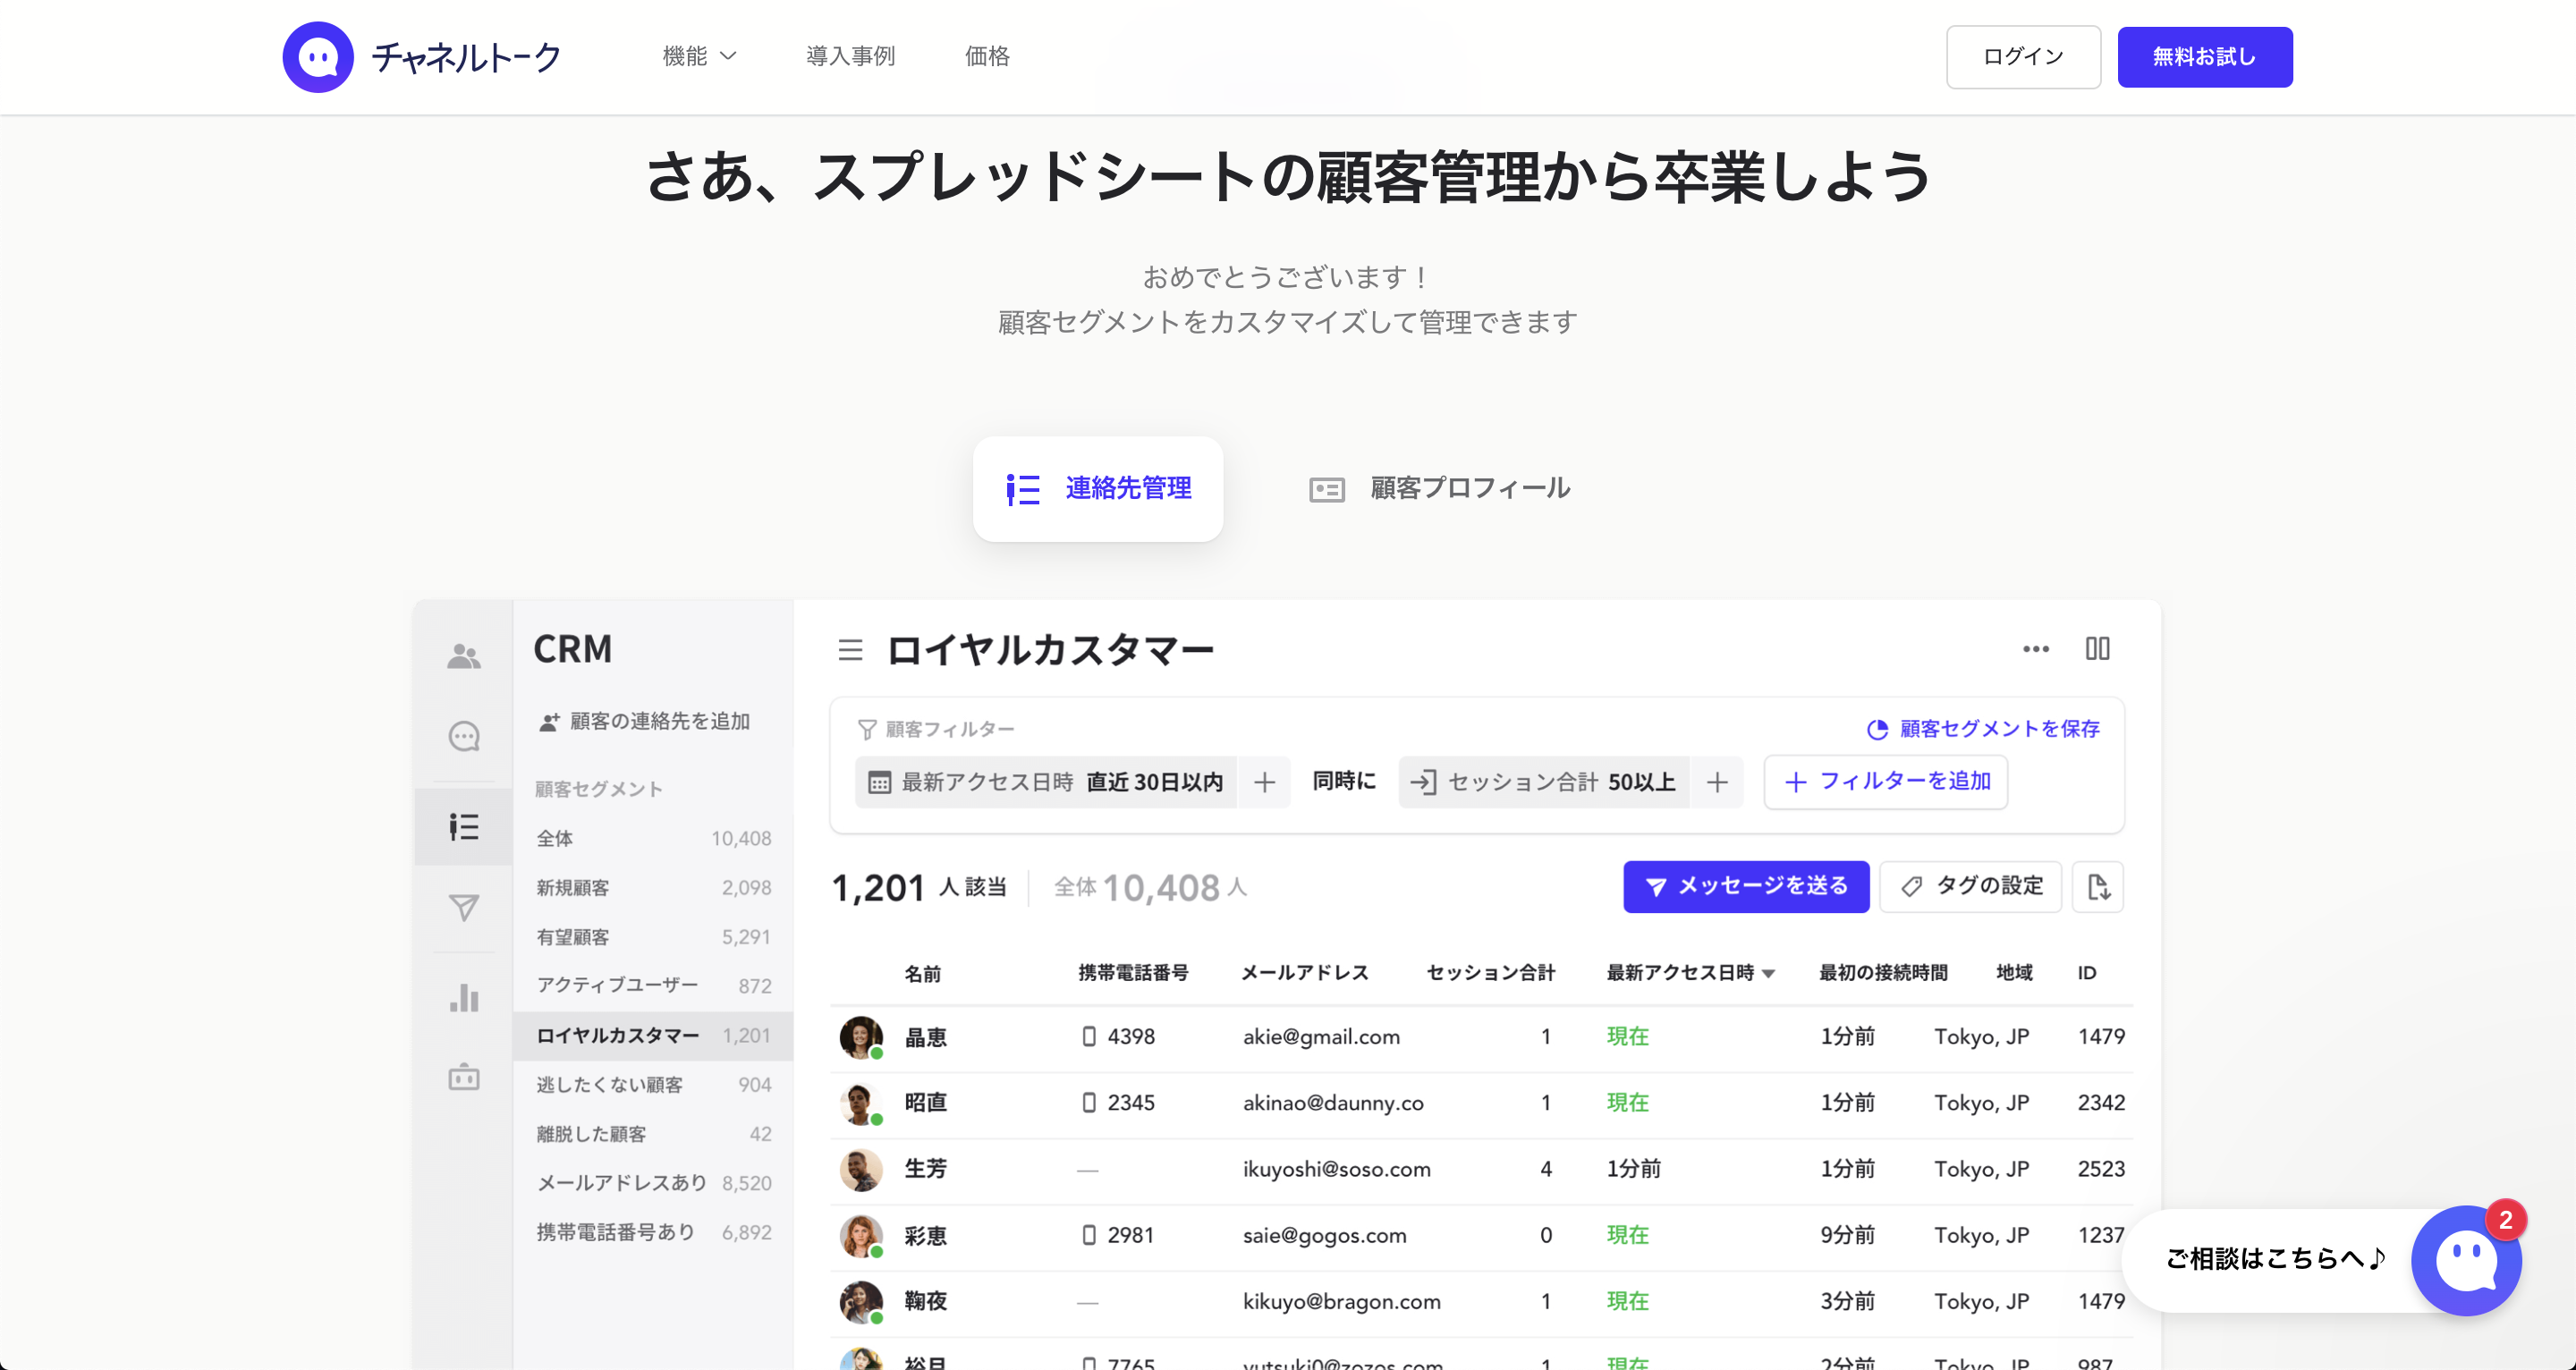2576x1370 pixels.
Task: Click the bot icon in sidebar
Action: pos(463,1078)
